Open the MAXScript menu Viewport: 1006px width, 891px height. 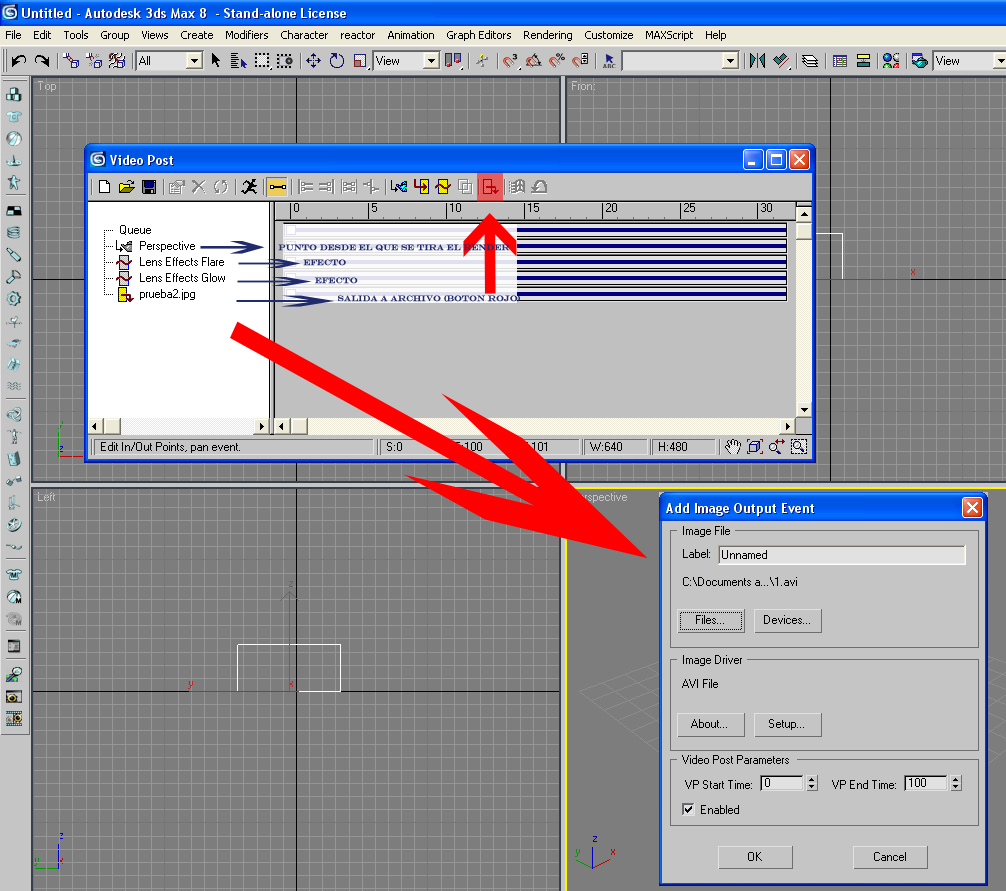(669, 35)
